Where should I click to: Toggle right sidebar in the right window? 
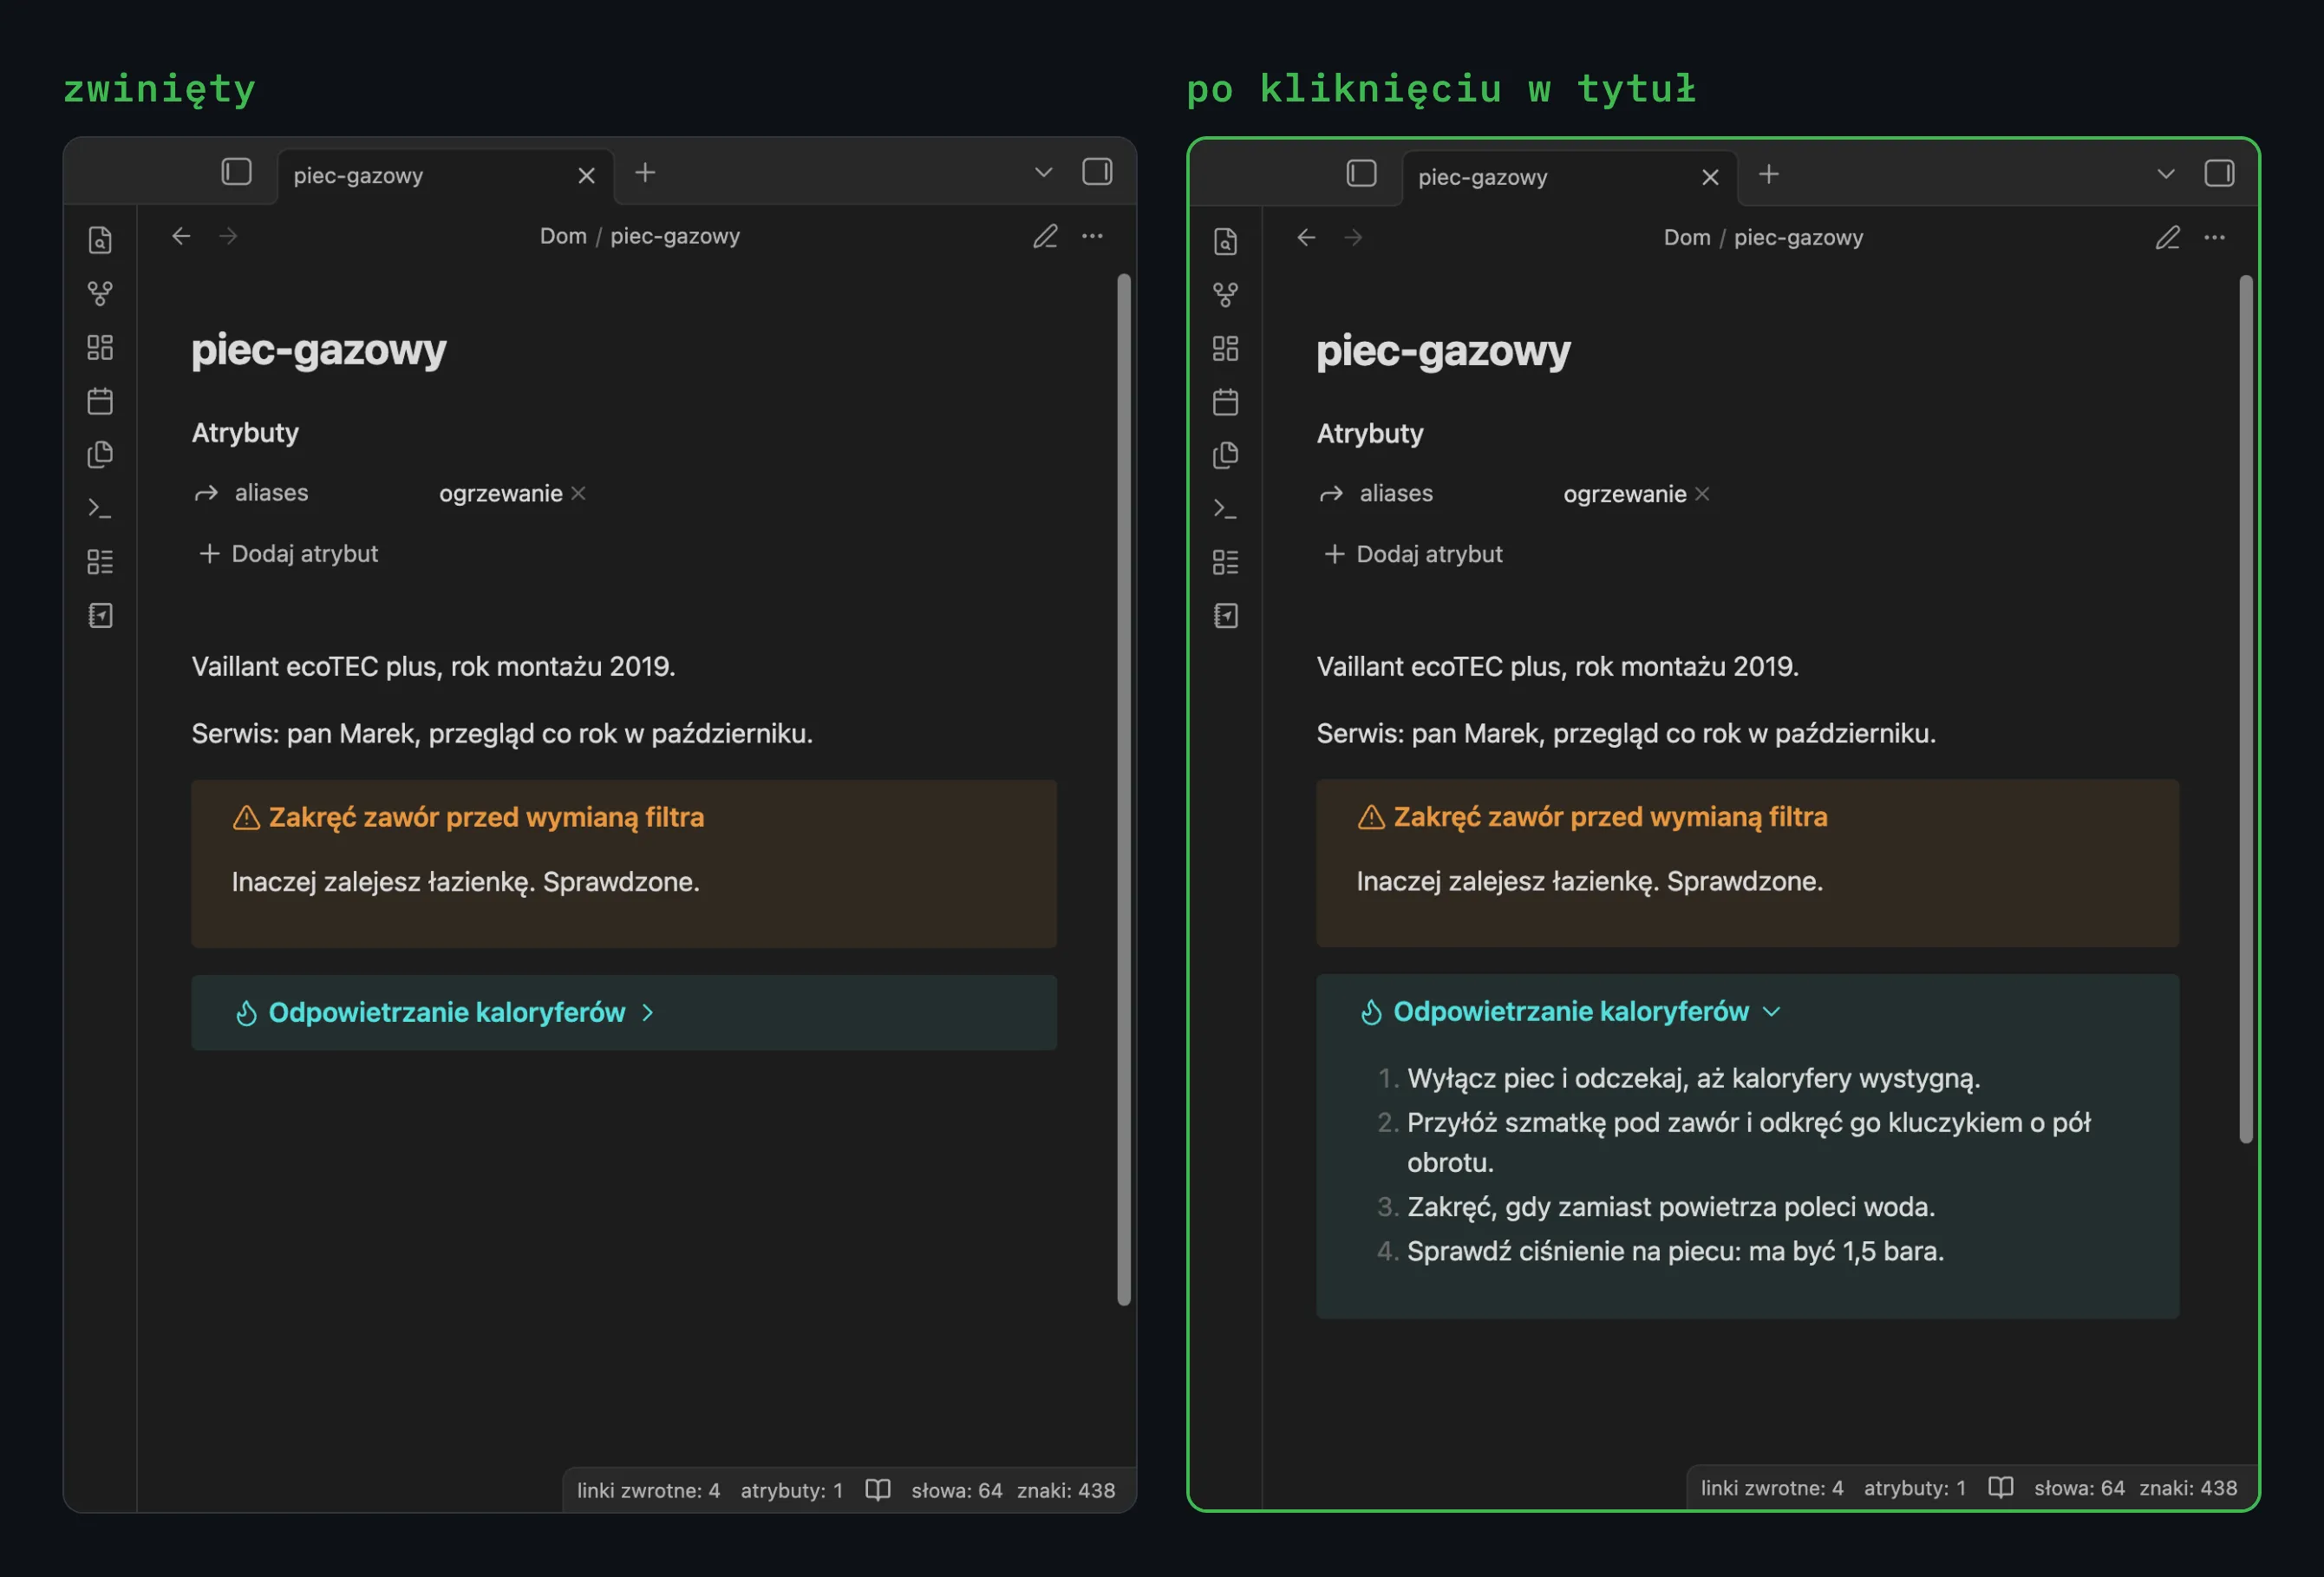[x=2219, y=174]
